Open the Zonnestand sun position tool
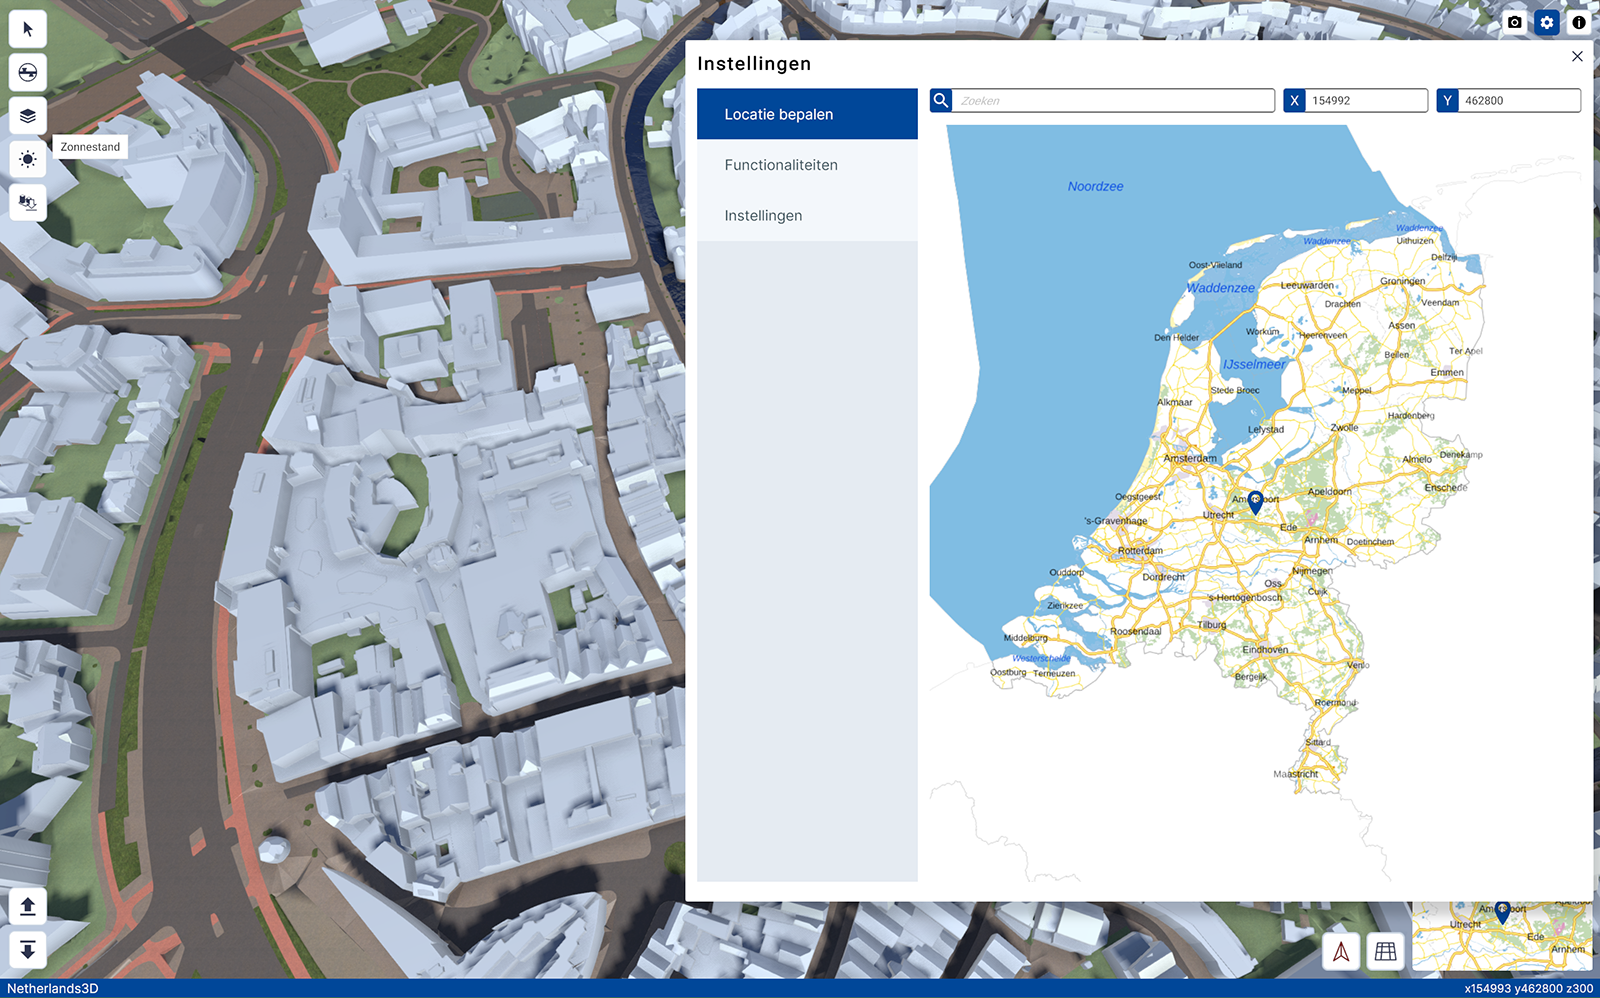 pyautogui.click(x=28, y=159)
